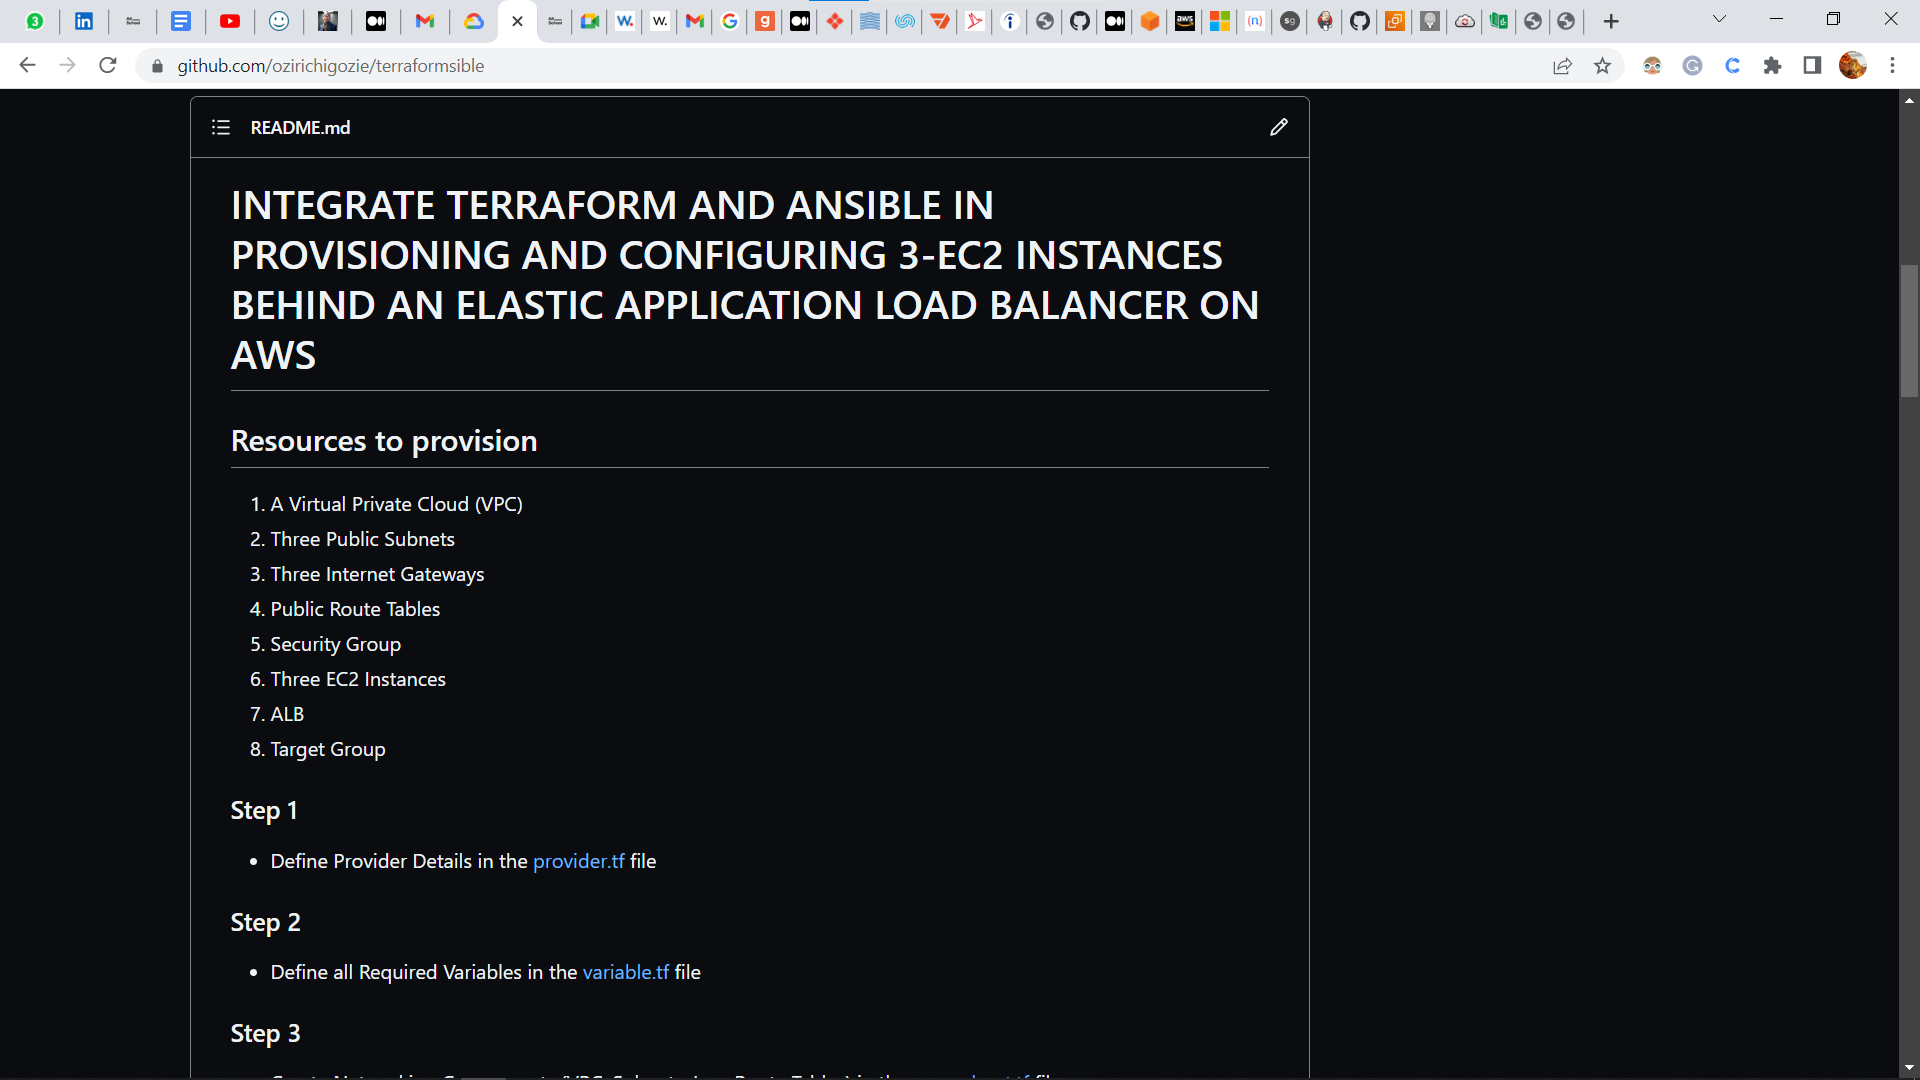Open the variable.tf link
This screenshot has width=1920, height=1080.
626,972
